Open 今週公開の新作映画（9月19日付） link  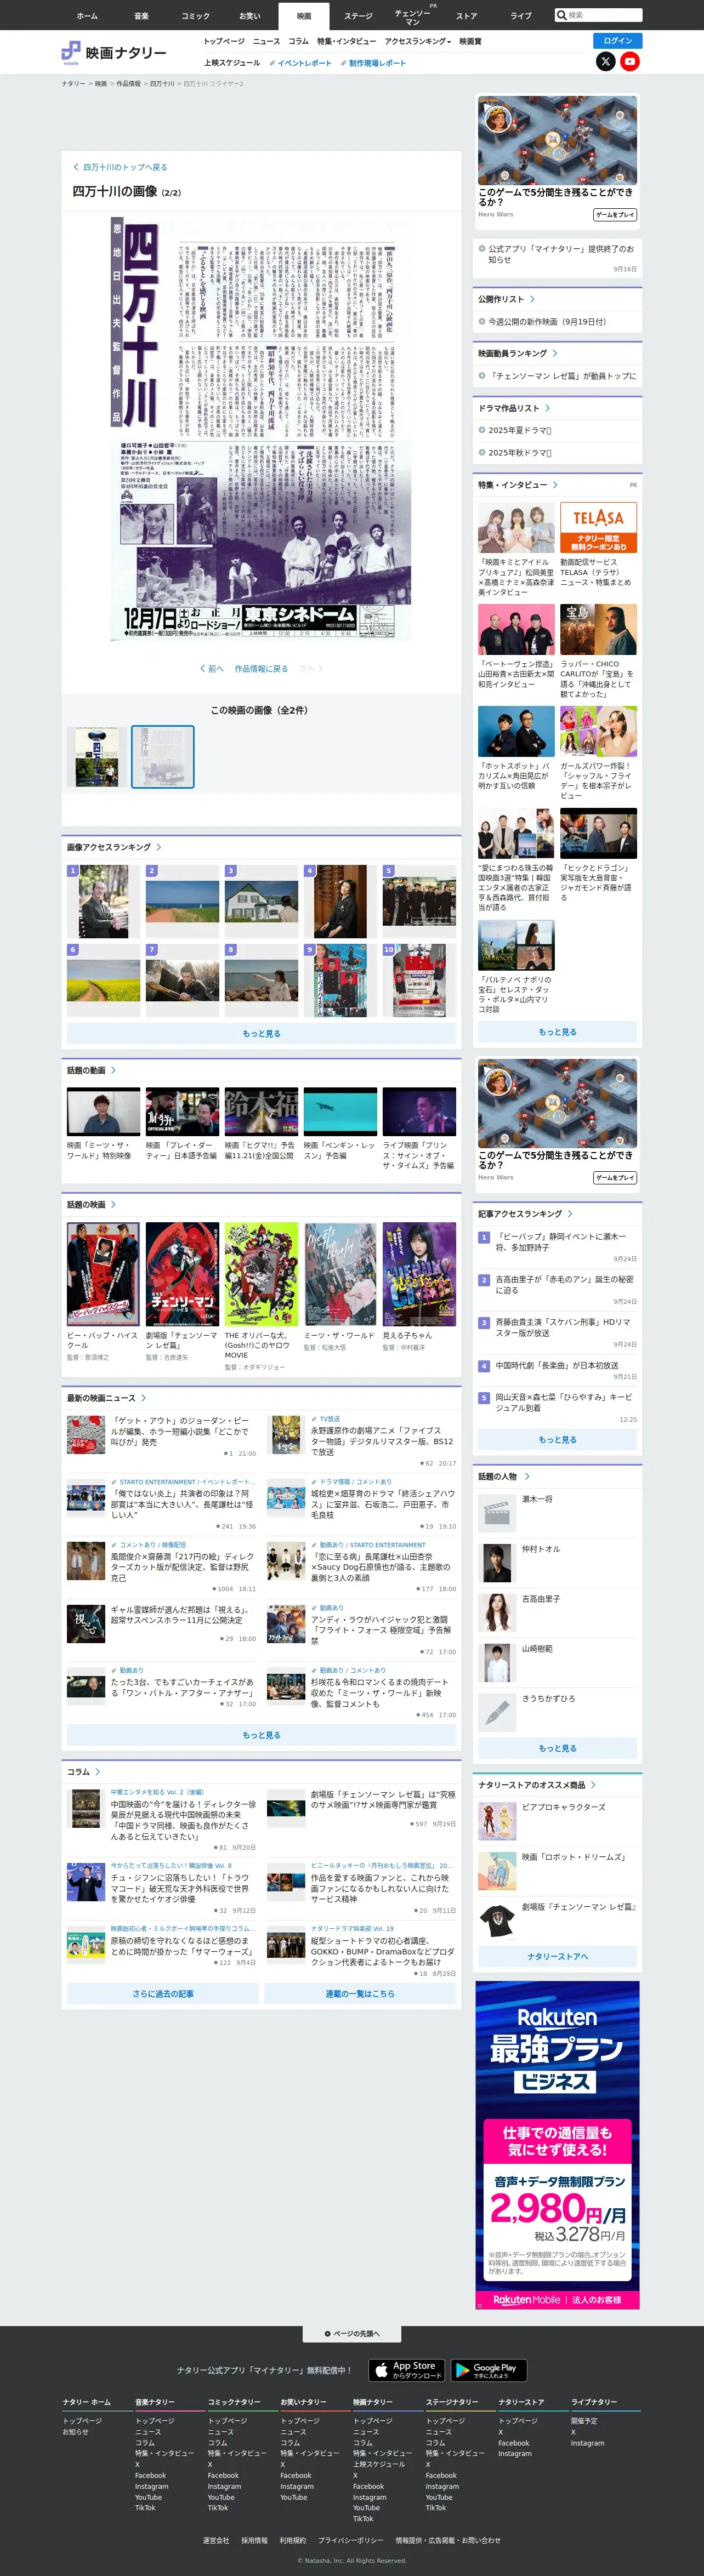point(547,322)
